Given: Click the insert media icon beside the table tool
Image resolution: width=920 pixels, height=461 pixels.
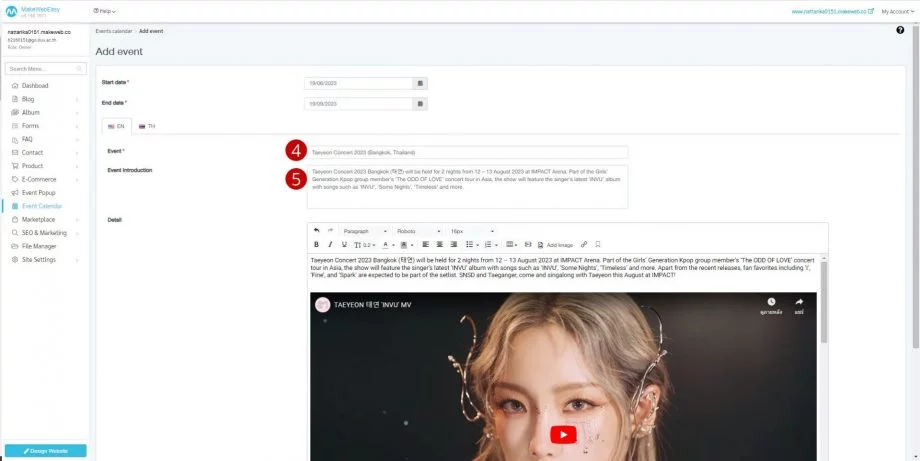Looking at the screenshot, I should [527, 244].
